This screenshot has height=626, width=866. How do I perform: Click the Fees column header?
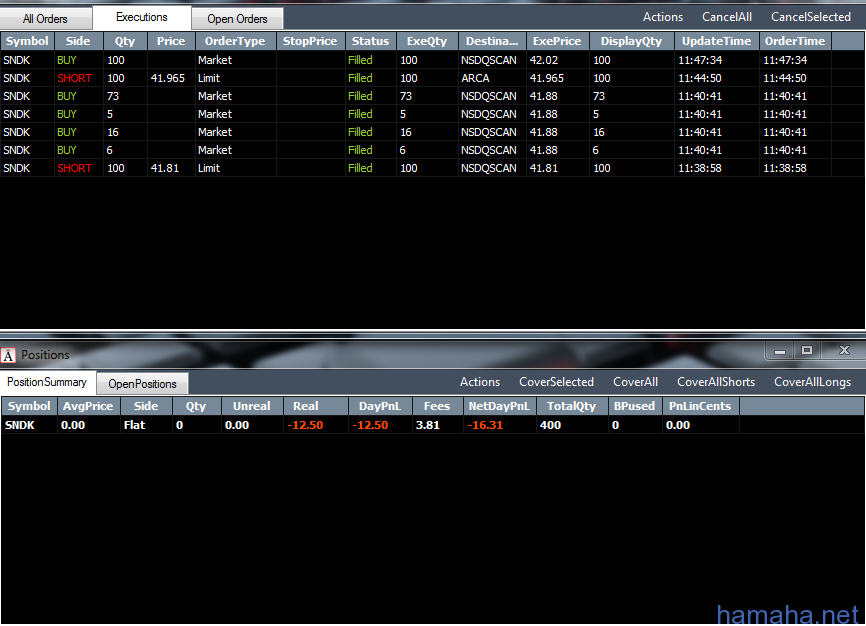(x=437, y=406)
